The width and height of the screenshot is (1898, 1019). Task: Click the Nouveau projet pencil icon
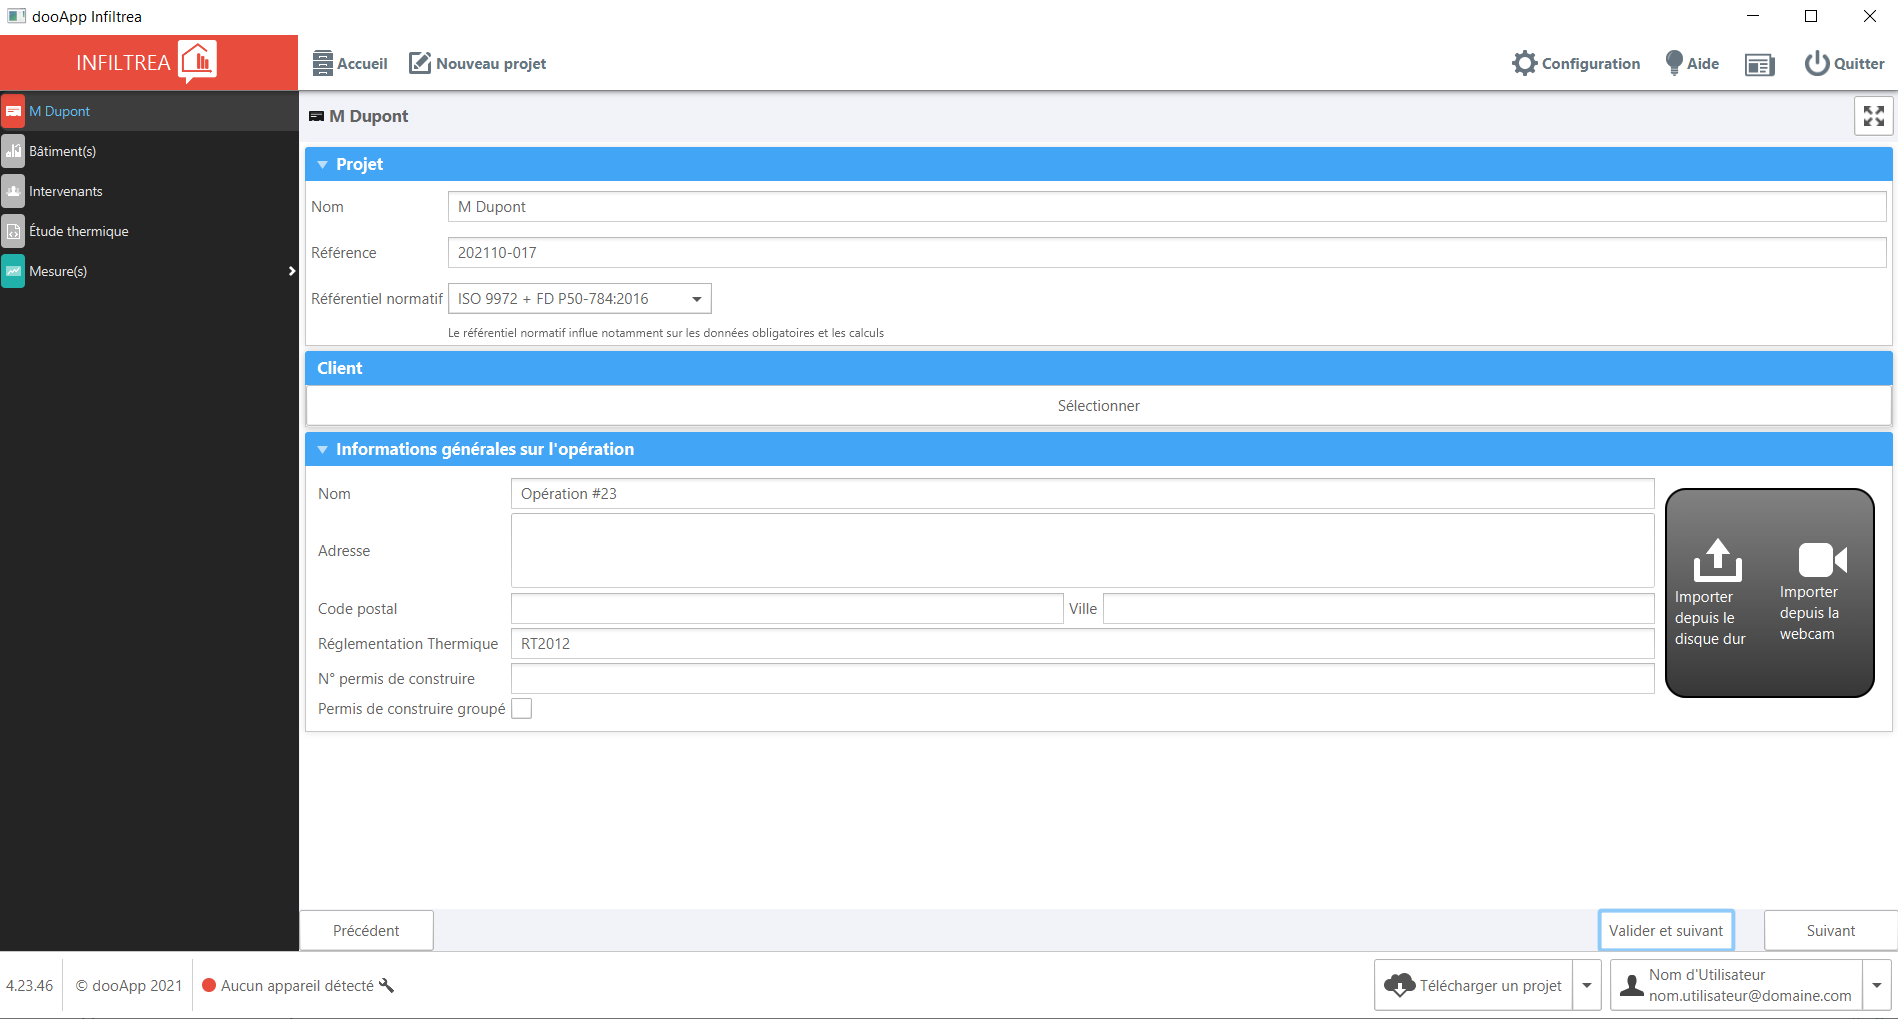coord(420,63)
